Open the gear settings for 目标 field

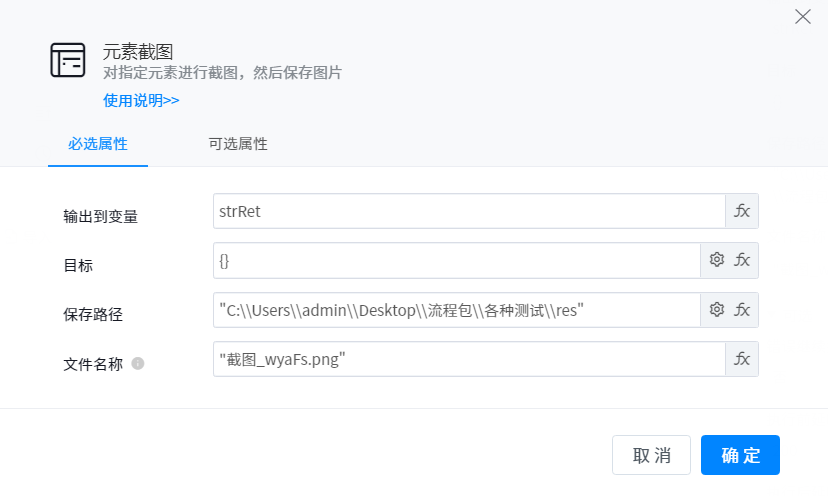point(716,260)
